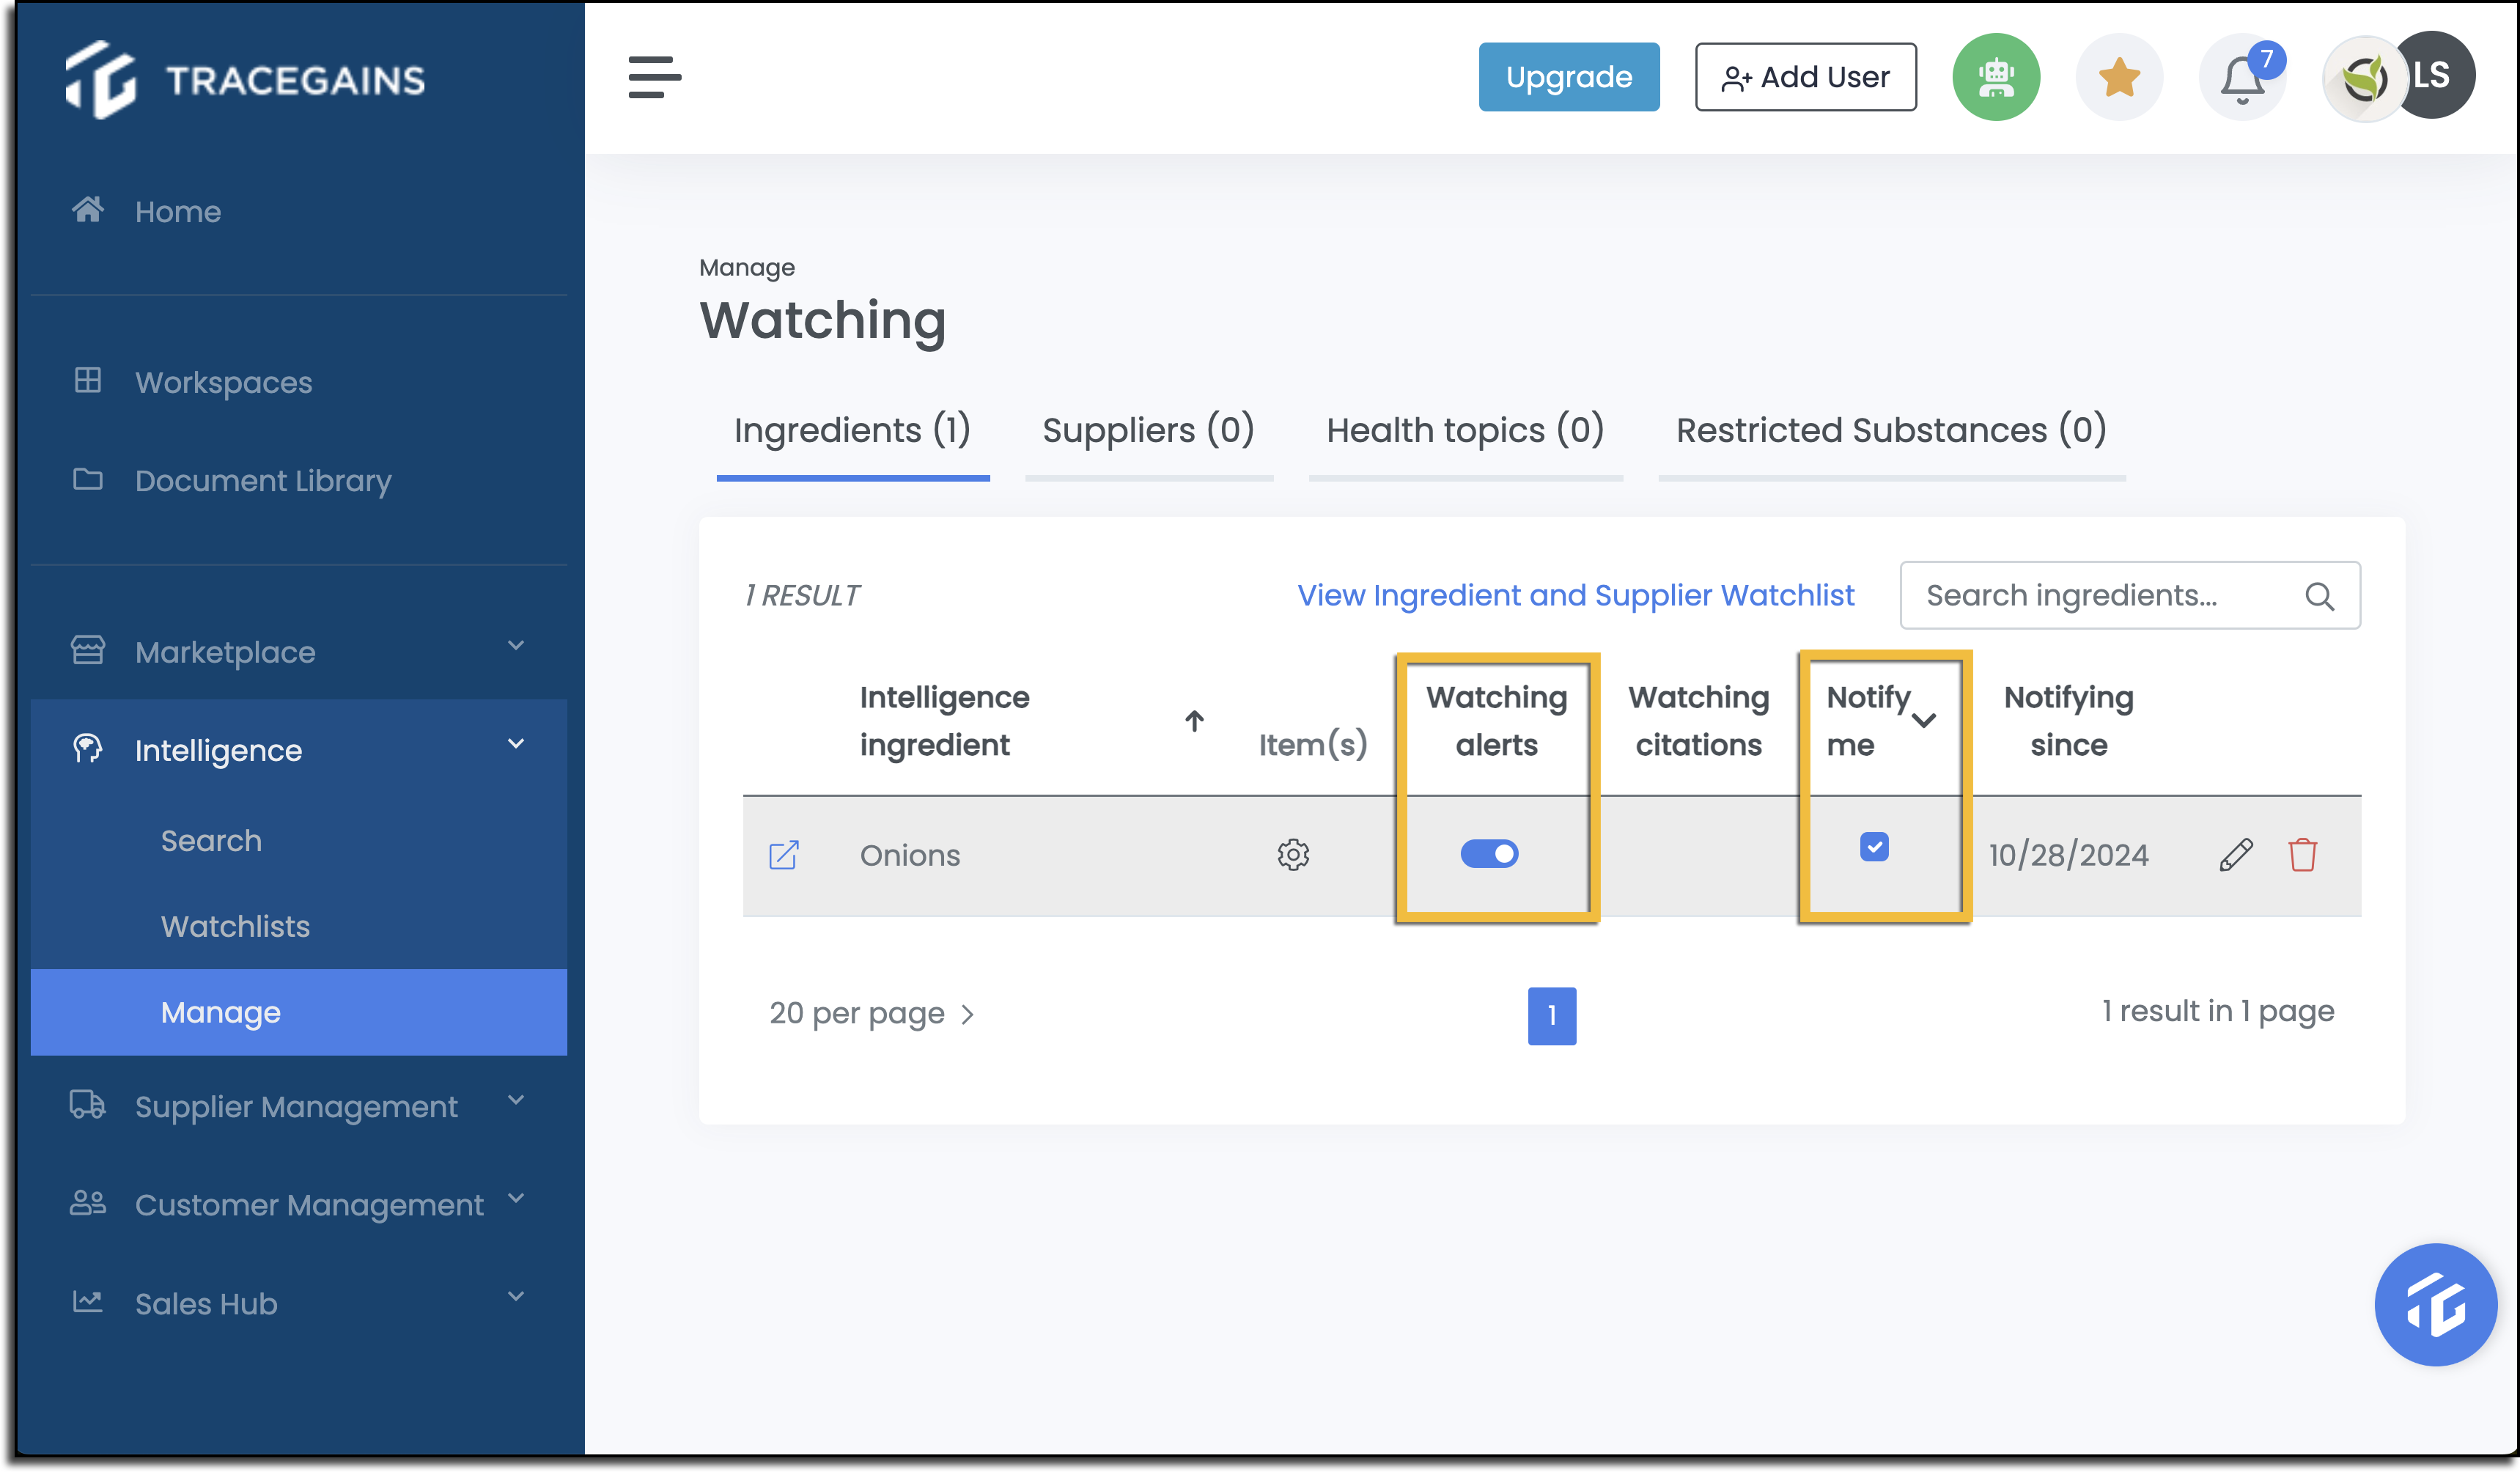Open the green robot assistant icon

(x=1996, y=77)
